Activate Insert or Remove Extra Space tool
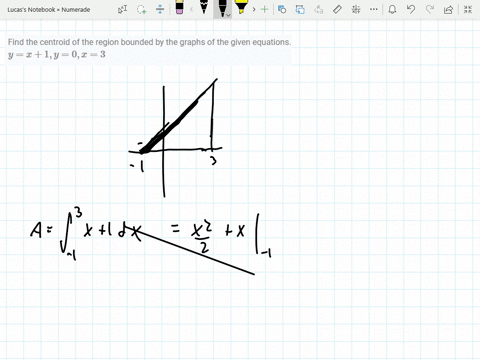480x360 pixels. (160, 9)
